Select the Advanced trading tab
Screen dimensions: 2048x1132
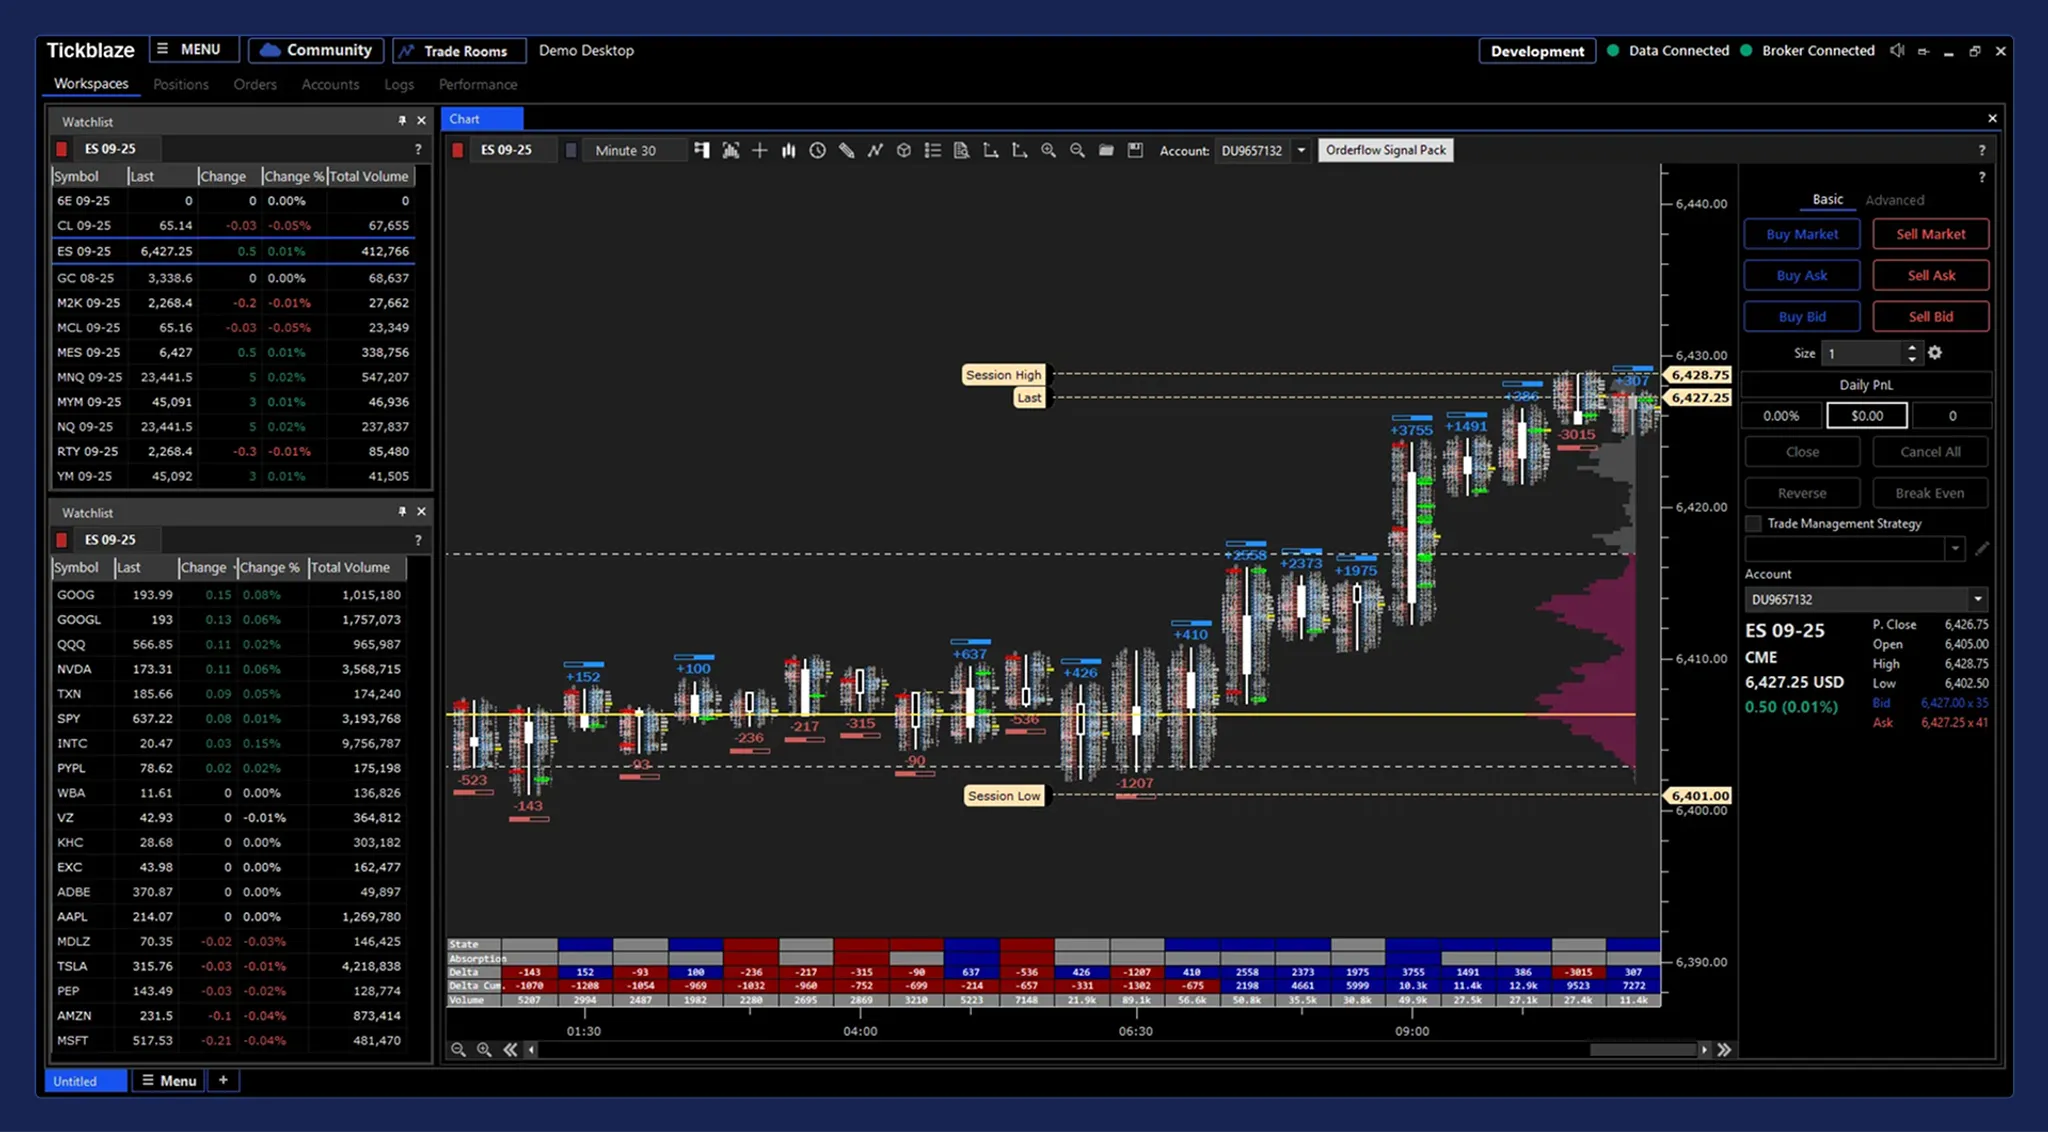(x=1894, y=200)
